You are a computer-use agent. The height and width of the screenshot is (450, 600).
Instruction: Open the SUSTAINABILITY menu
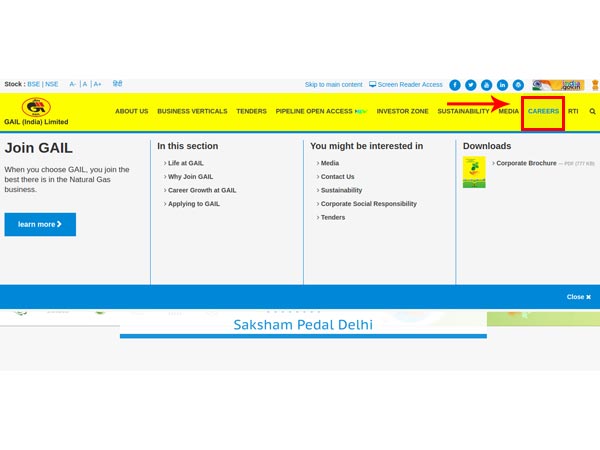(463, 111)
